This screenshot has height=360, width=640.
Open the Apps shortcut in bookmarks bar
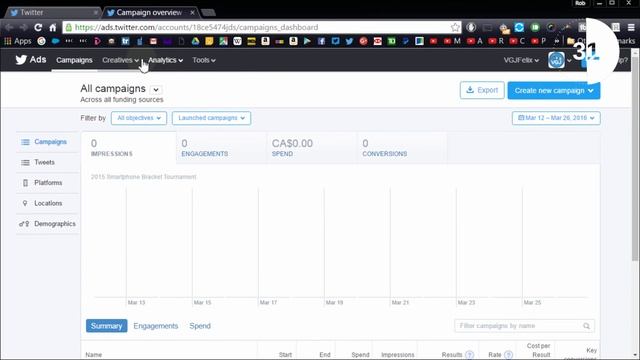point(18,41)
